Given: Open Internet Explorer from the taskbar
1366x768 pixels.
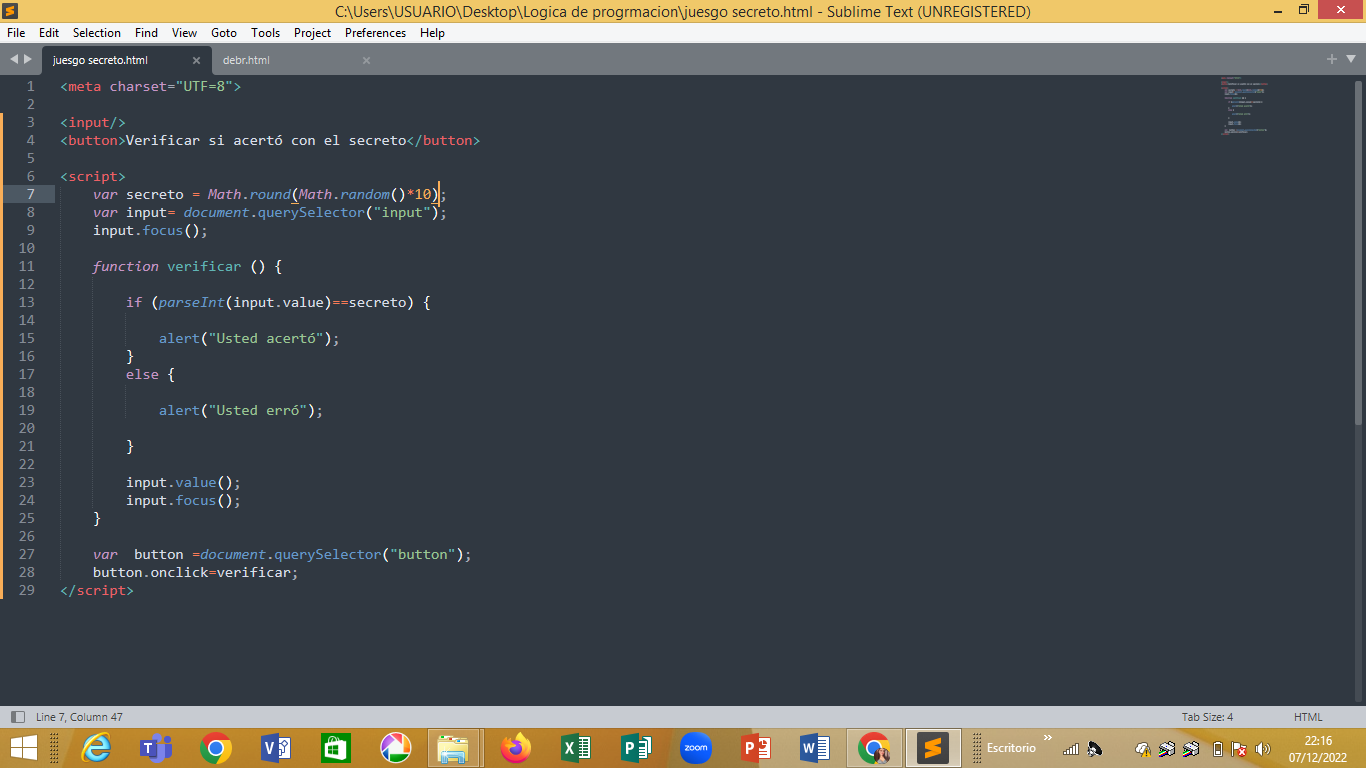Looking at the screenshot, I should pos(97,748).
